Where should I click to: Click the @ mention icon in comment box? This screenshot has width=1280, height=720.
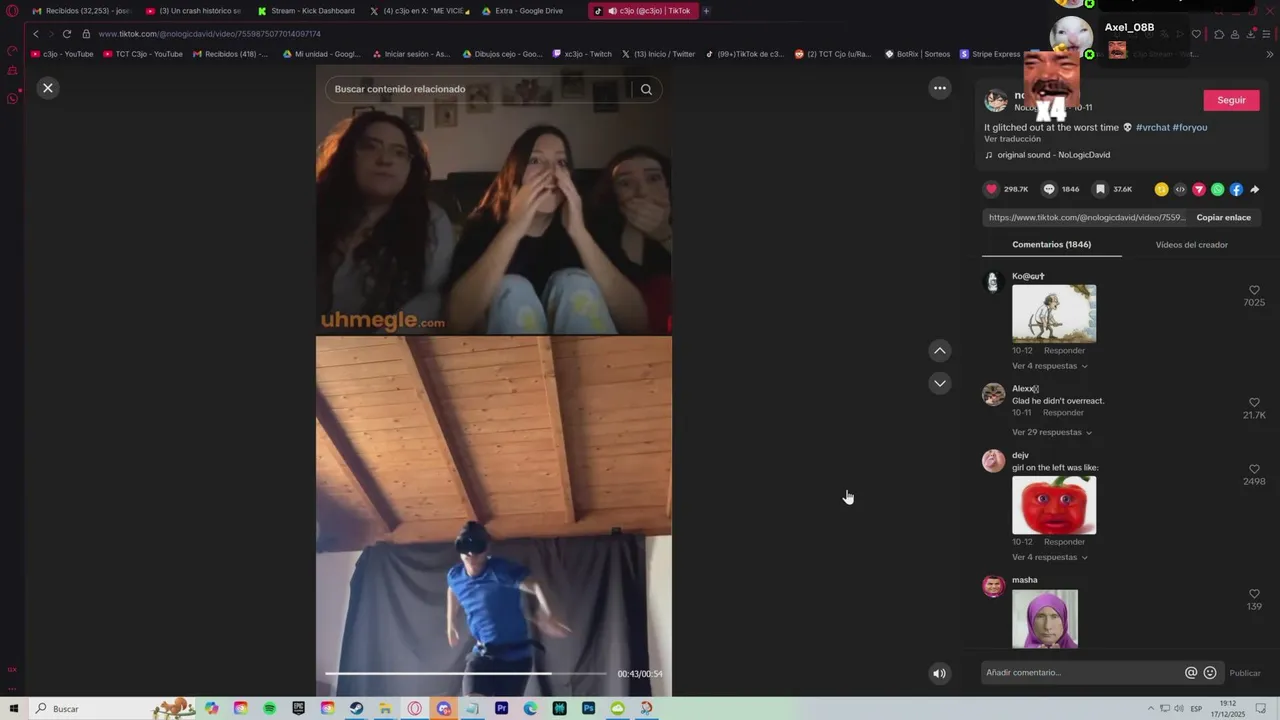(x=1191, y=673)
